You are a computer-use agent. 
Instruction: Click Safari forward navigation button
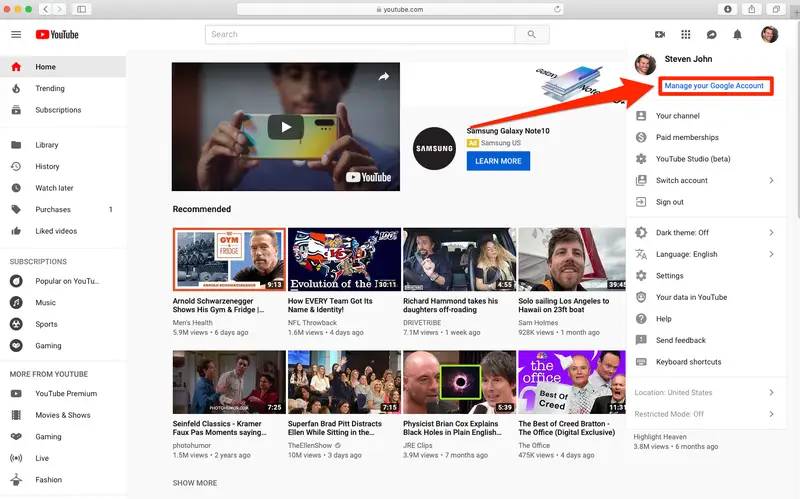click(x=60, y=9)
